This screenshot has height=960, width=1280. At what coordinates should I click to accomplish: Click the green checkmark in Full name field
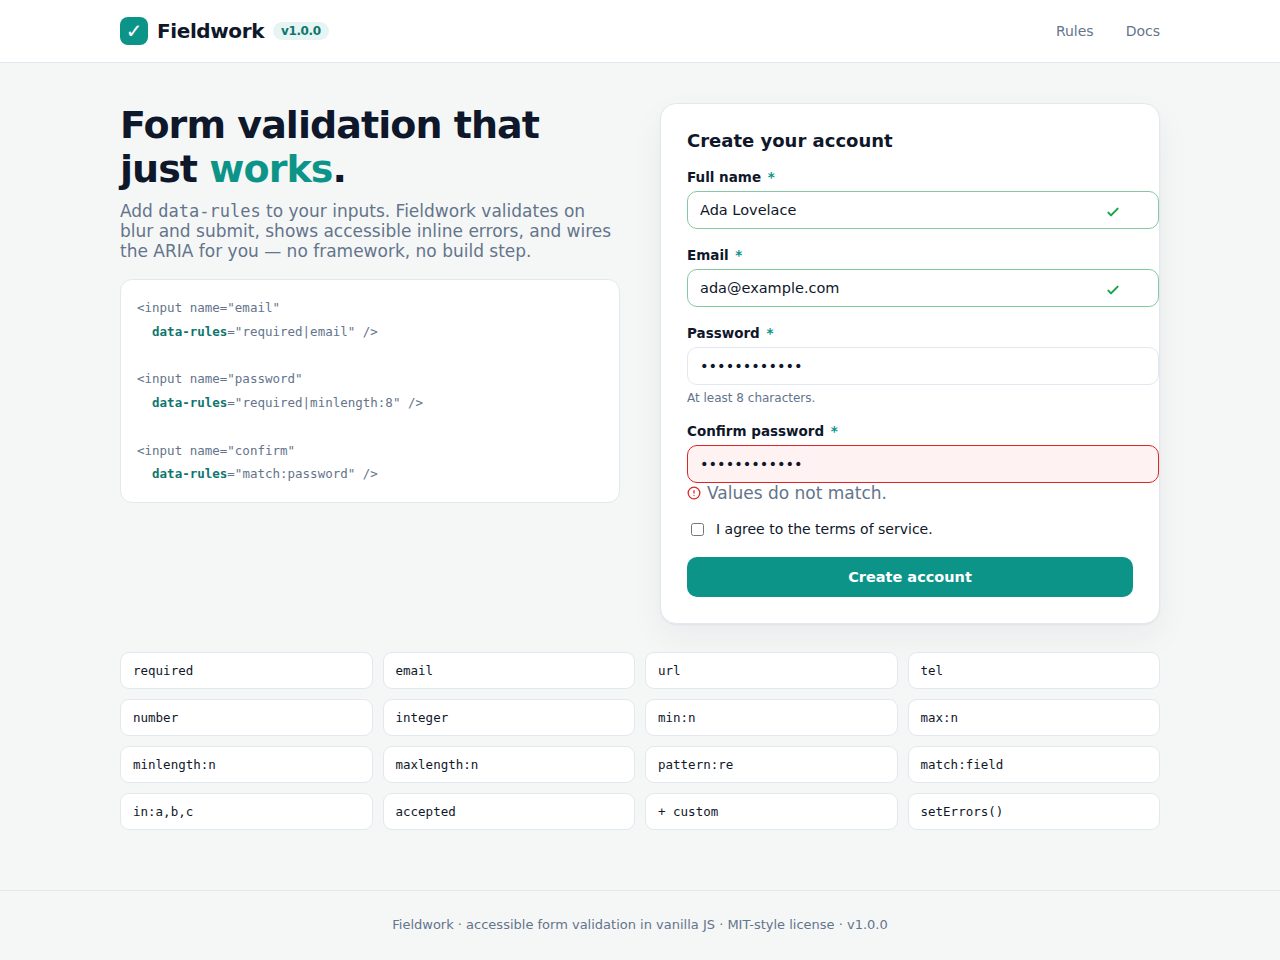click(1113, 211)
